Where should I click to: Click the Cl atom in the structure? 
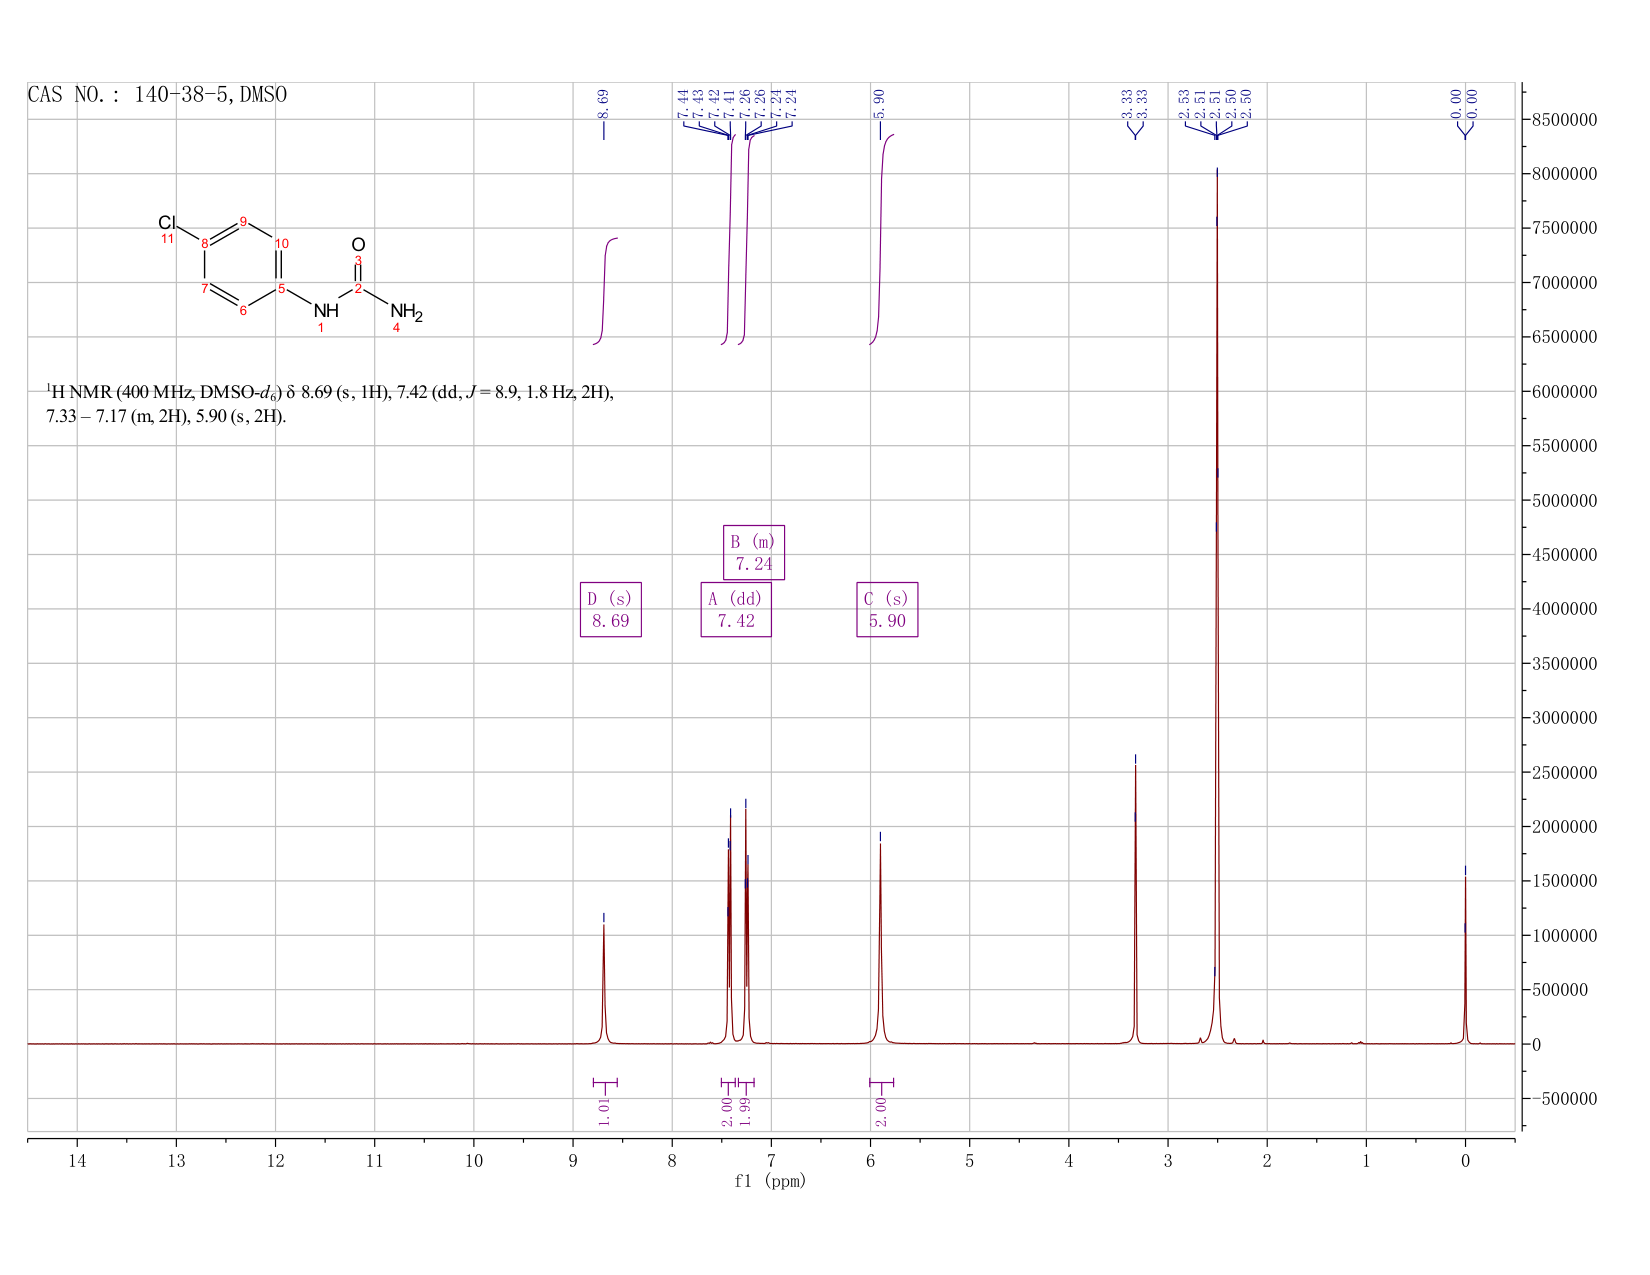pyautogui.click(x=167, y=222)
